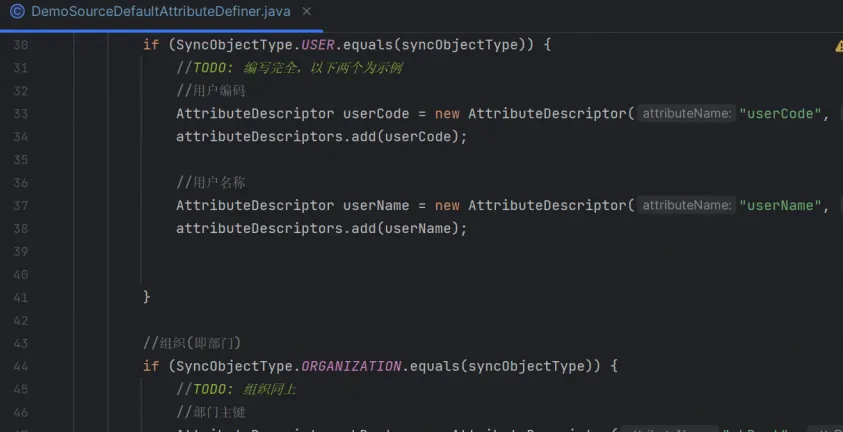Click the variable userName declared on line 37
Image resolution: width=843 pixels, height=432 pixels.
point(376,205)
